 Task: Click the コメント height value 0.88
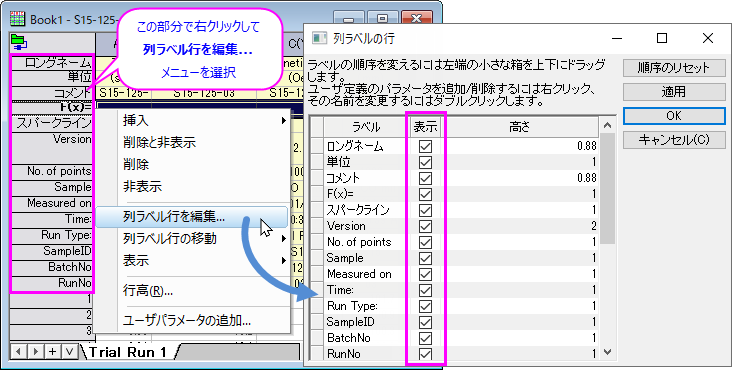(x=587, y=178)
